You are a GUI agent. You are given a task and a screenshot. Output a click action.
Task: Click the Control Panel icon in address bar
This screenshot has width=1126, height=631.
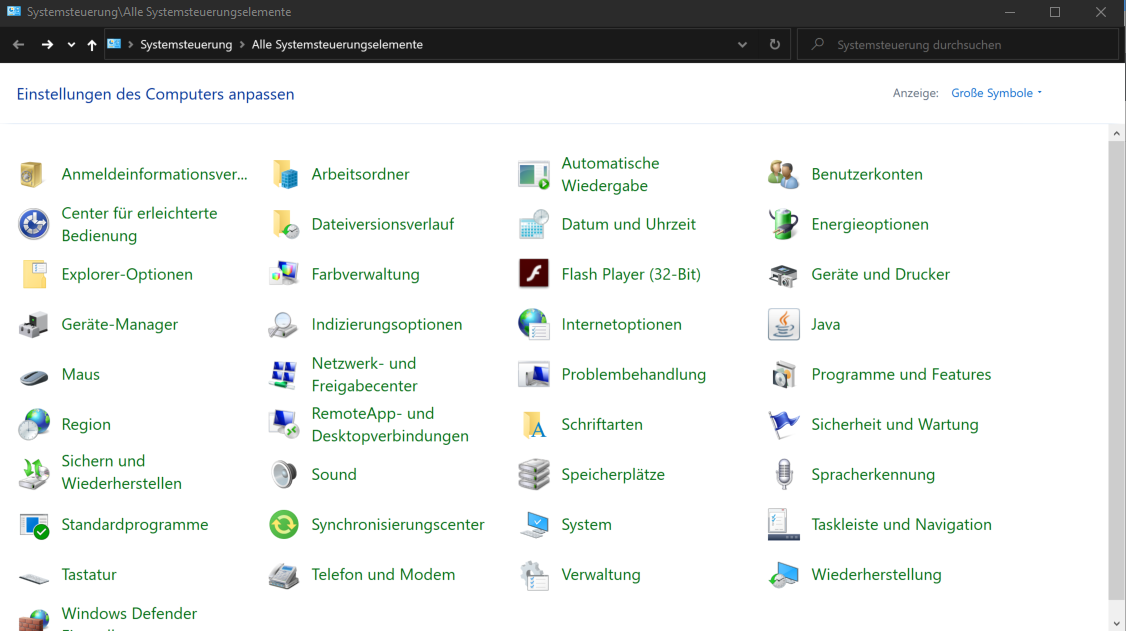click(113, 44)
